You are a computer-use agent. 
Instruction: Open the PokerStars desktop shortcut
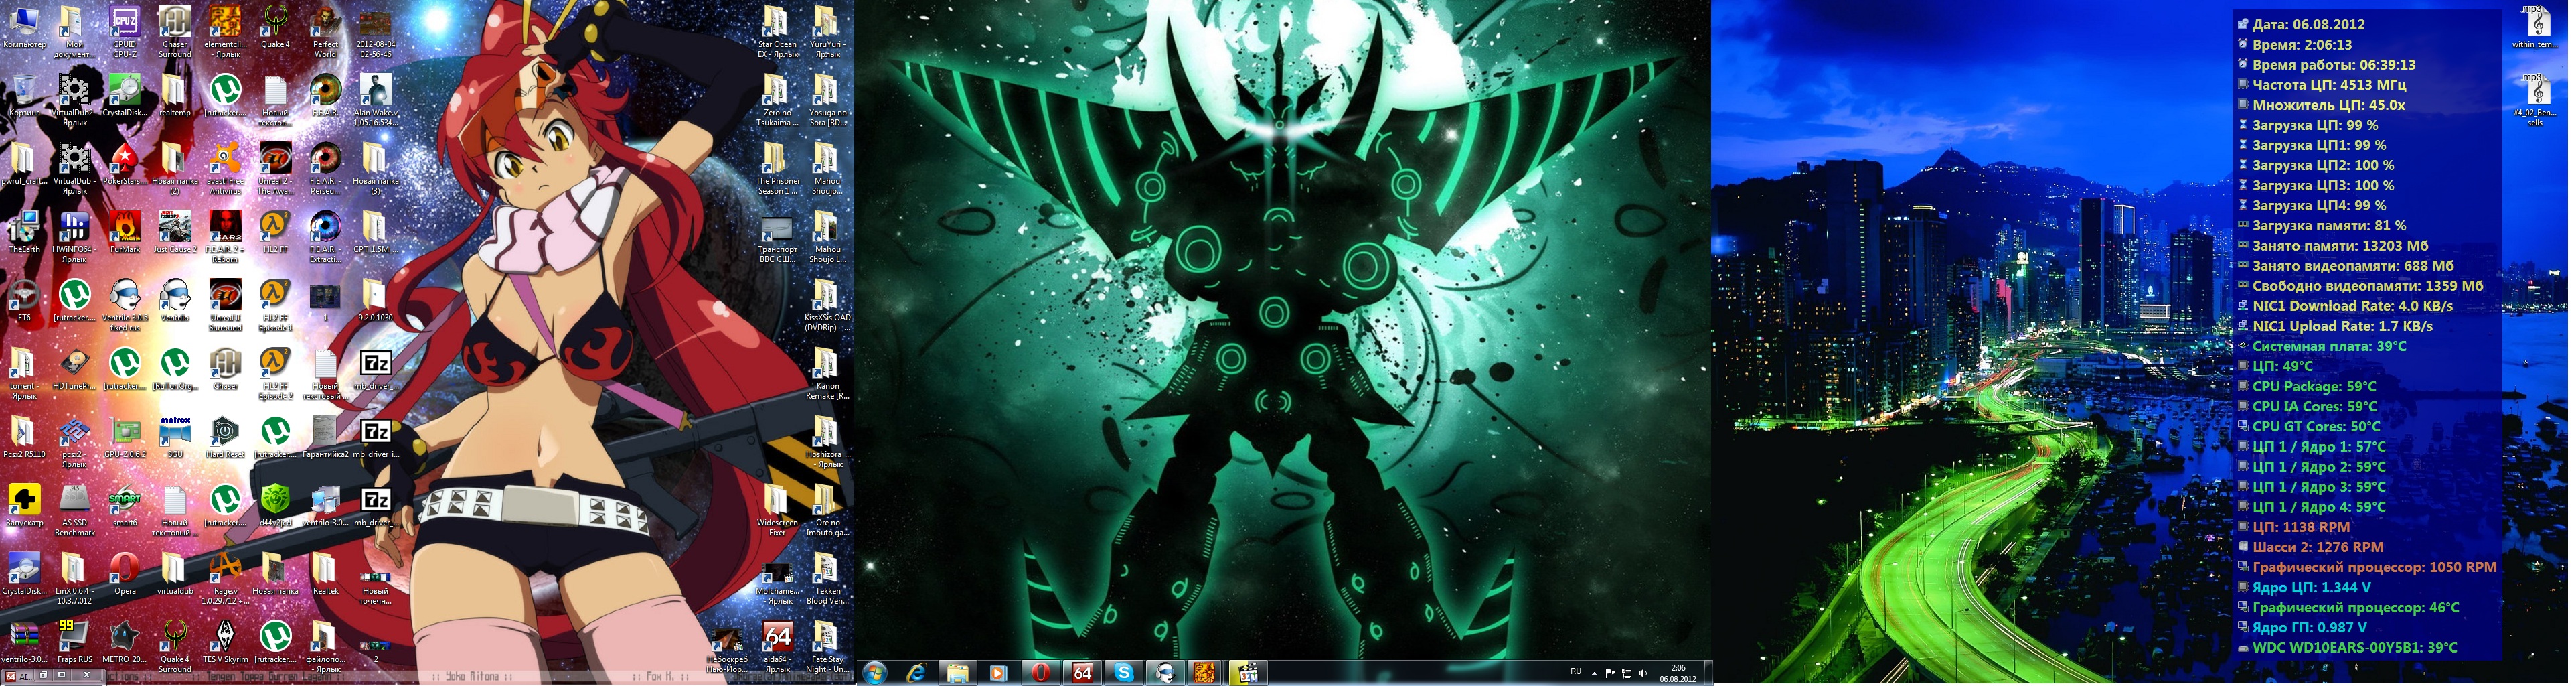point(125,160)
